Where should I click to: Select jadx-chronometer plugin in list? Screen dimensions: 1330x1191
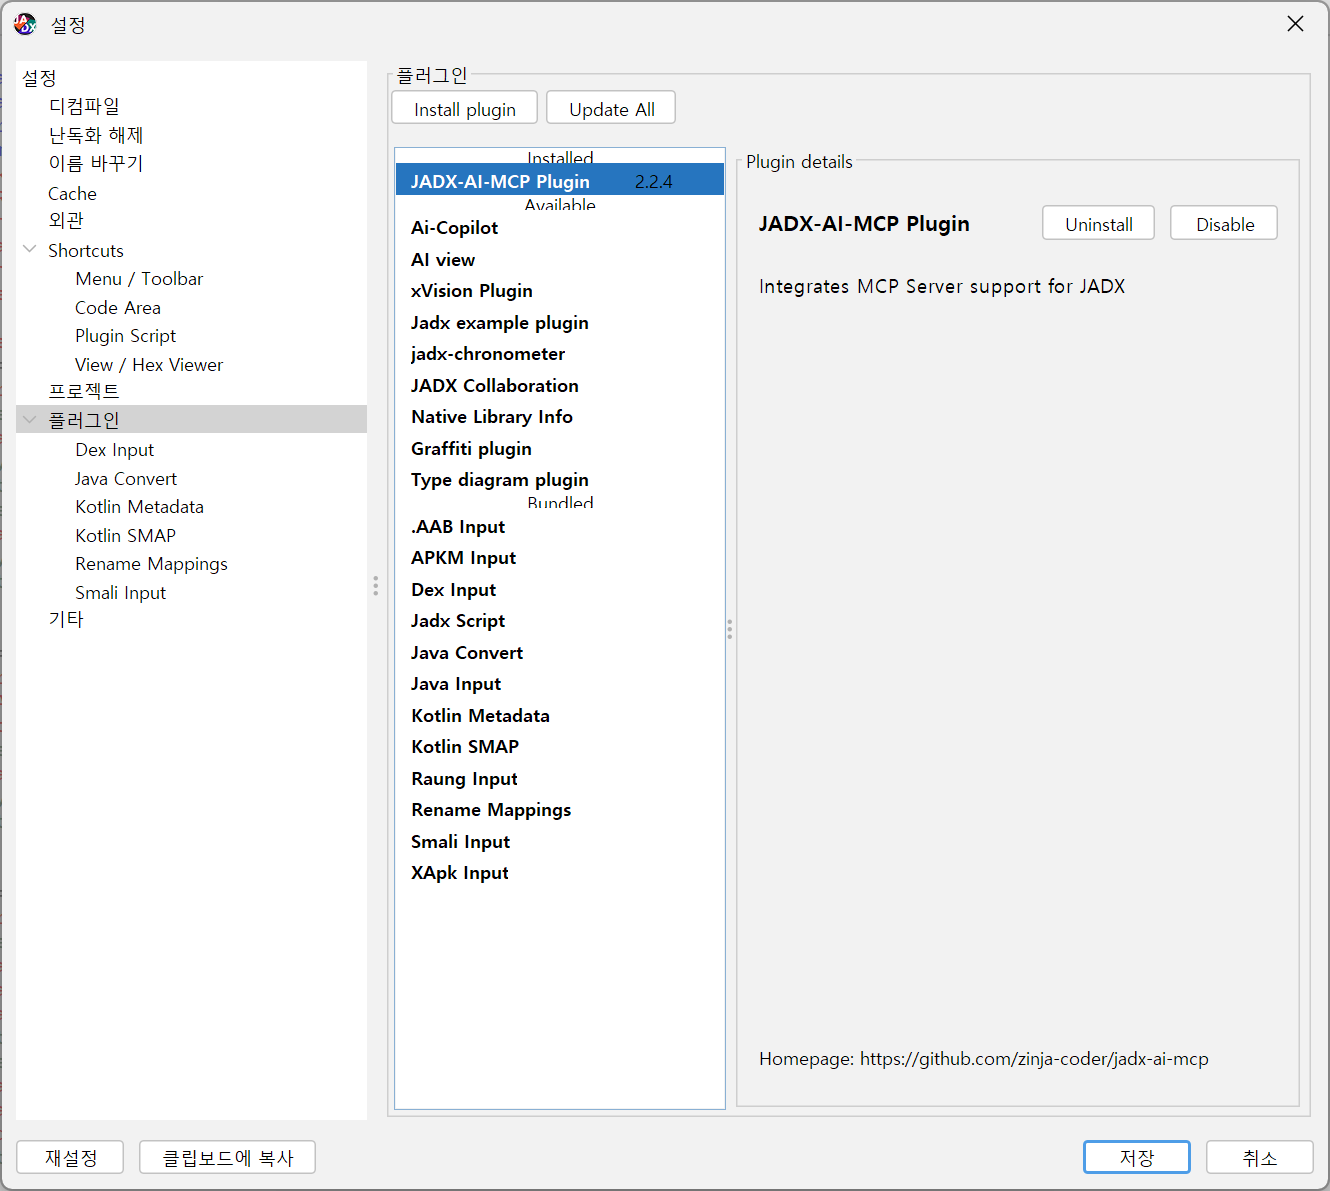[x=559, y=354]
